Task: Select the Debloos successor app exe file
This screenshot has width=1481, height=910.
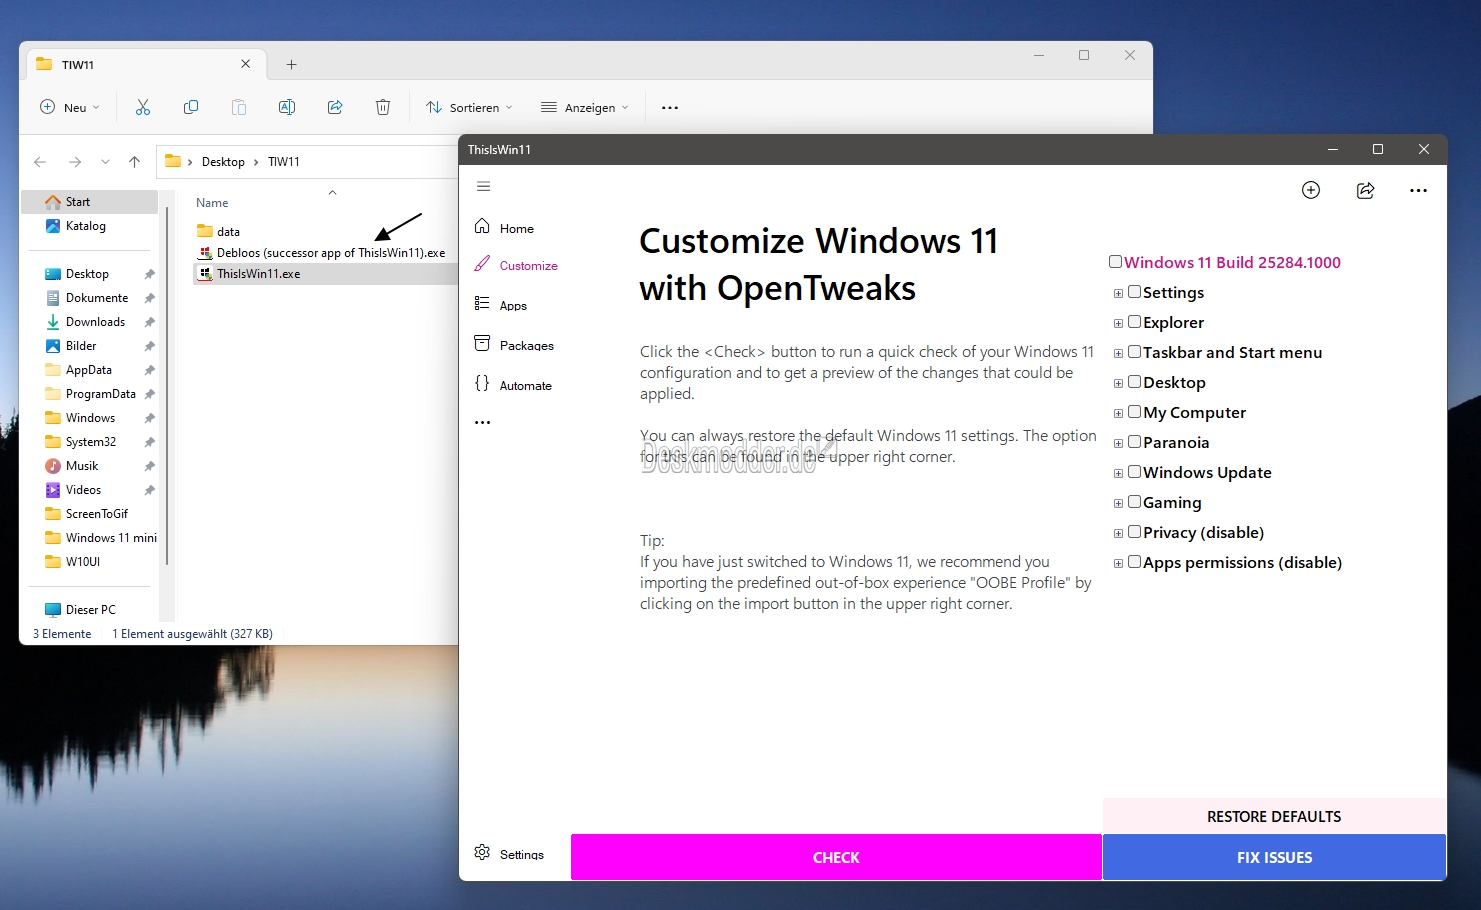Action: 323,252
